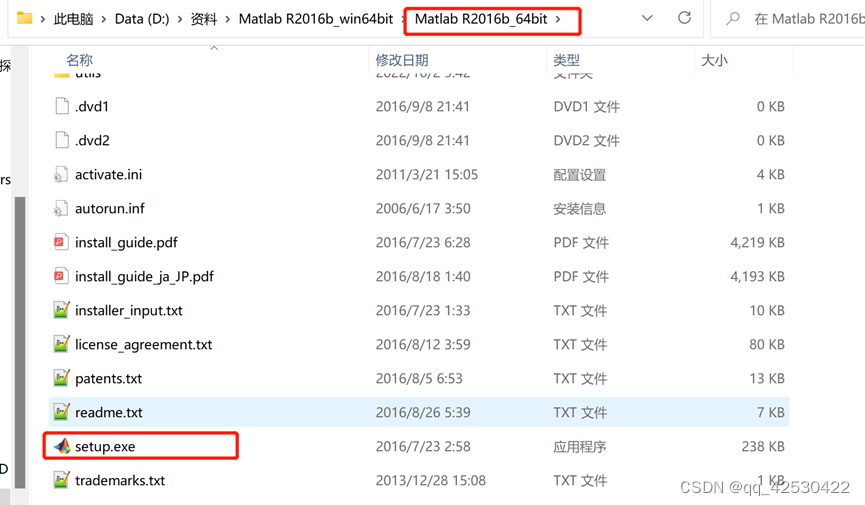865x505 pixels.
Task: Click the 4,193 KB size cell
Action: (757, 277)
